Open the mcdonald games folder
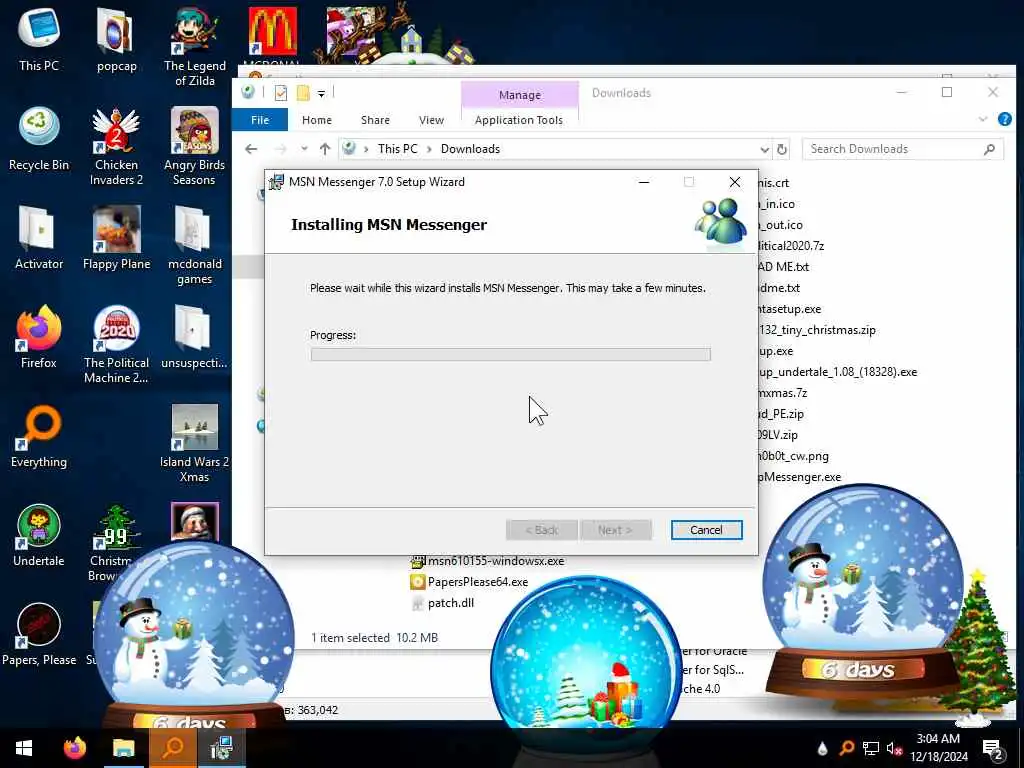 pos(195,246)
